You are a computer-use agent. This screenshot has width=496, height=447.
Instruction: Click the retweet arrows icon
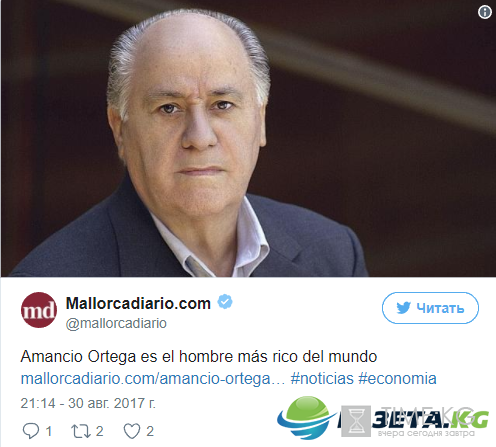tap(81, 431)
